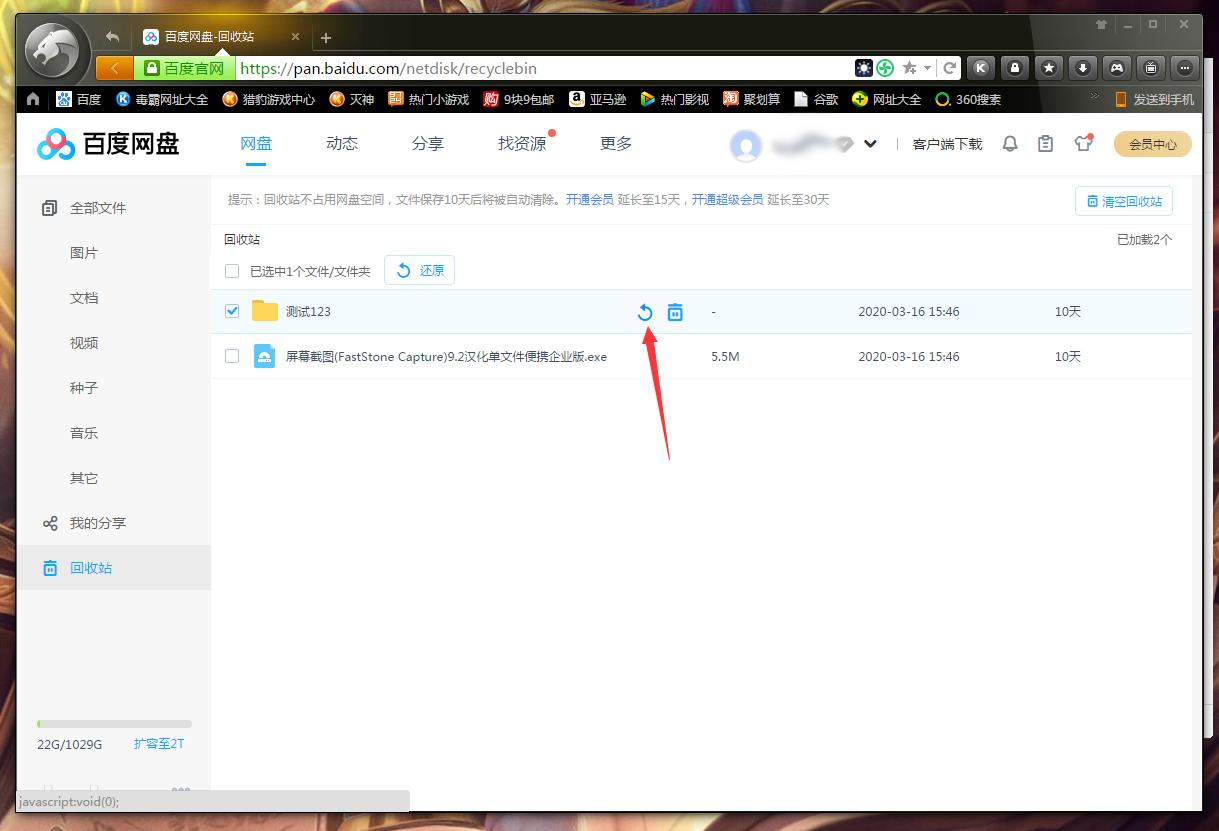Open the task list clipboard icon
The image size is (1219, 831).
(x=1045, y=143)
